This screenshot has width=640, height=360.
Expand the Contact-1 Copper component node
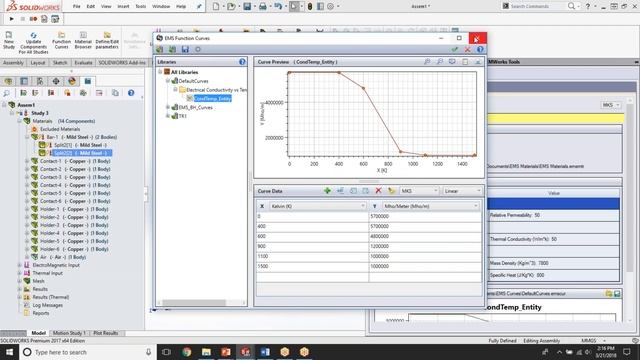[27, 161]
